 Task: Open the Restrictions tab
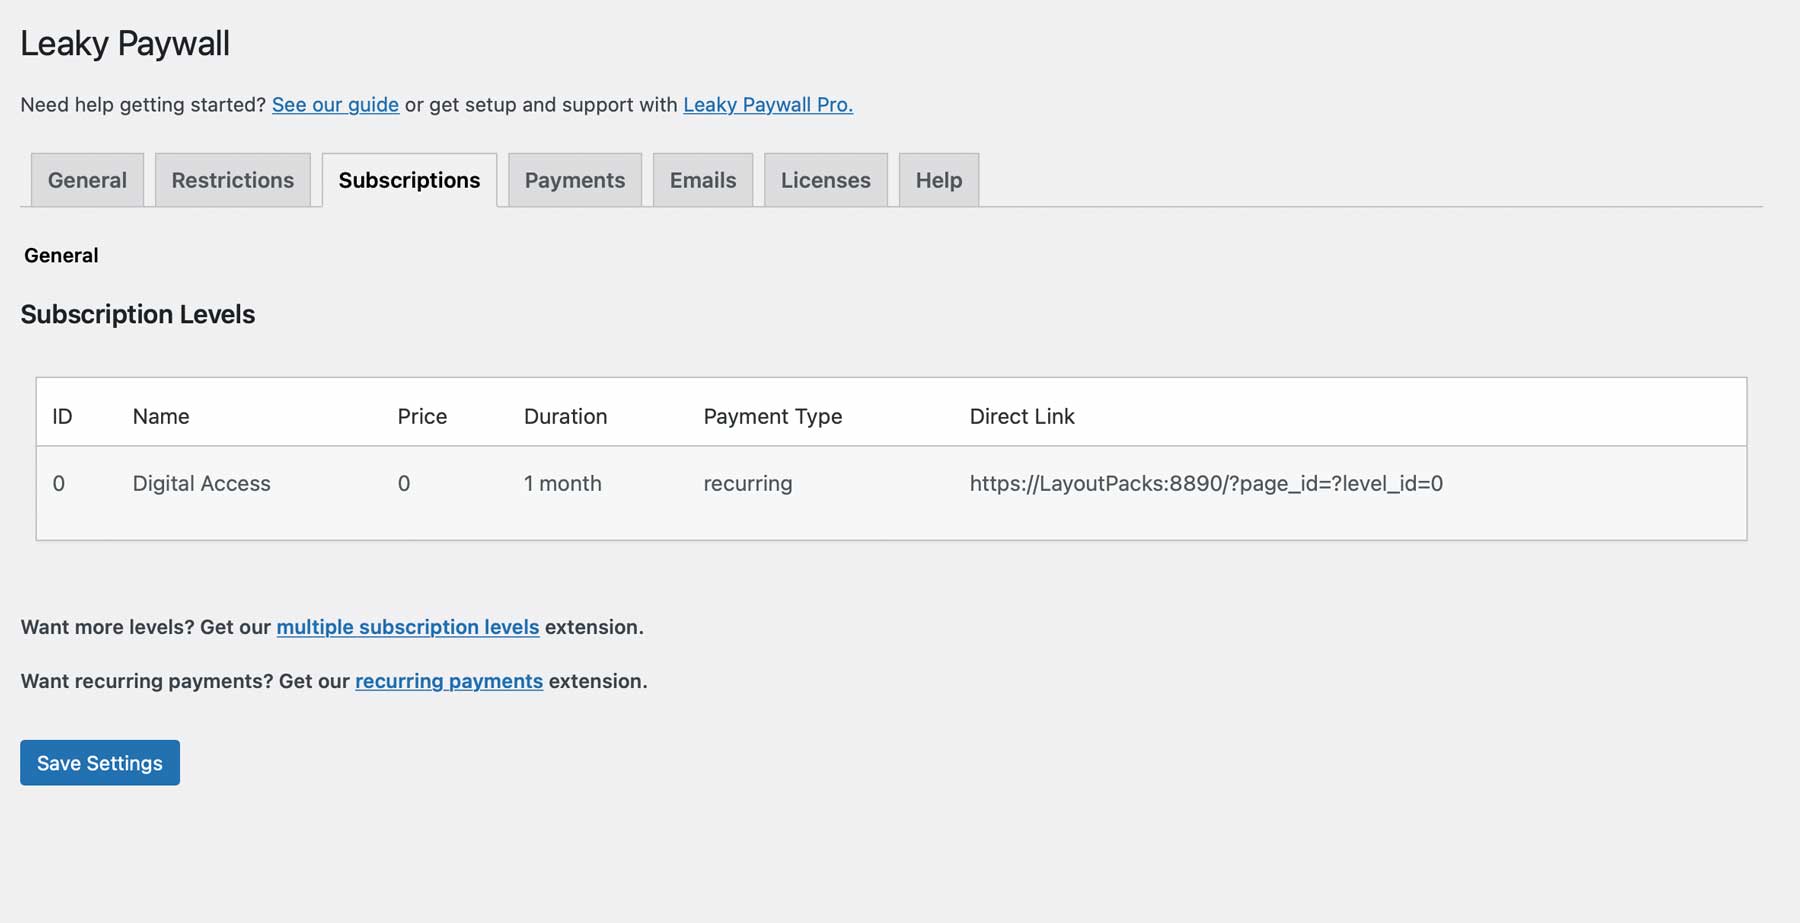tap(232, 180)
